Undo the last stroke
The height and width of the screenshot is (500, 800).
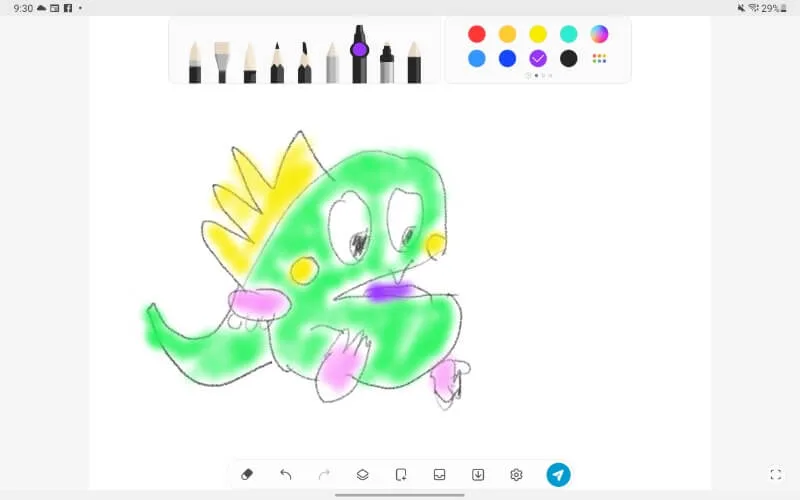coord(286,474)
